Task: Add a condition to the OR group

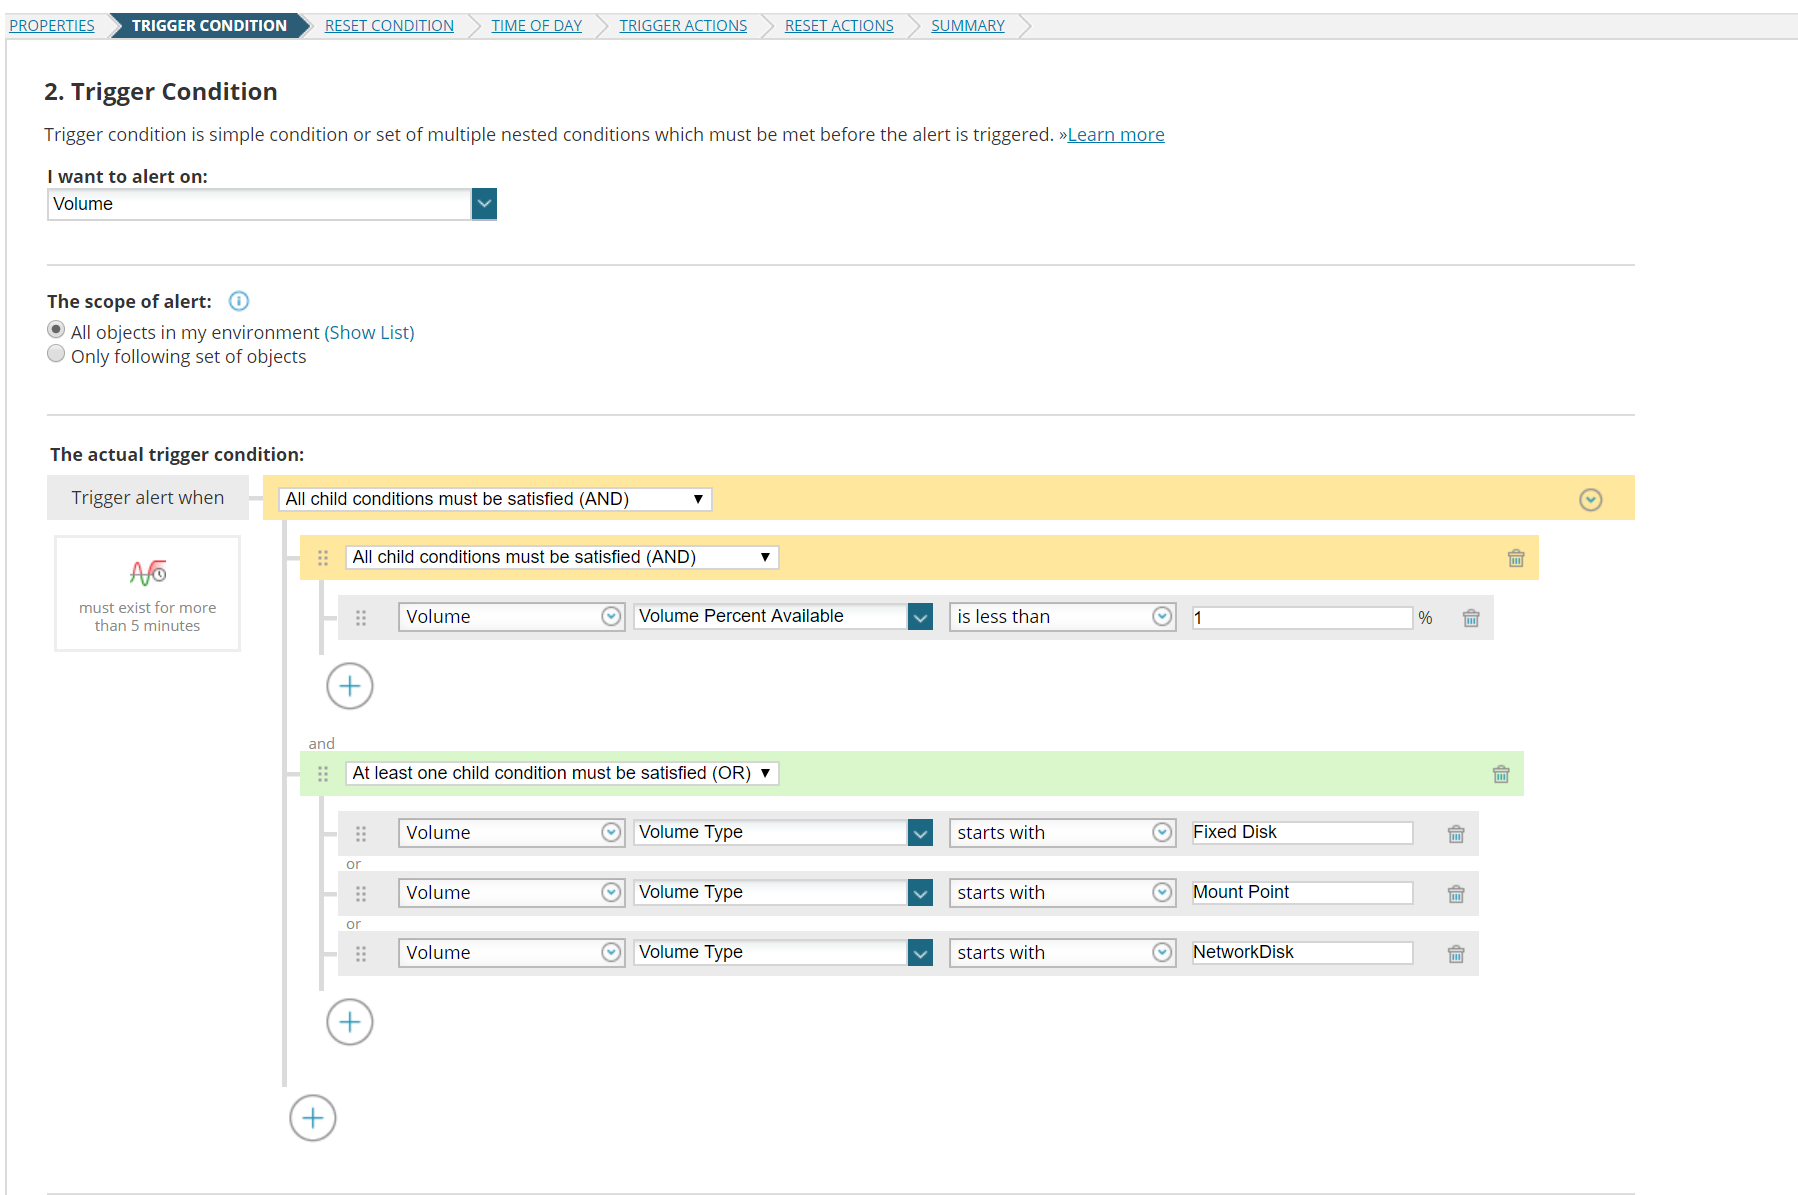Action: 350,1022
